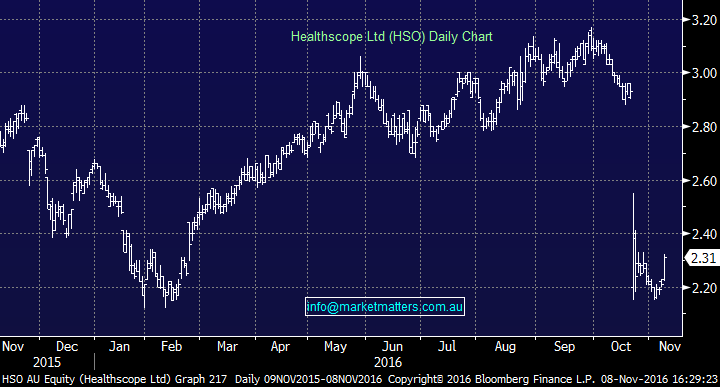Click the Copyright 2016 Bloomberg Finance L.P. text
The height and width of the screenshot is (387, 720).
tap(491, 379)
